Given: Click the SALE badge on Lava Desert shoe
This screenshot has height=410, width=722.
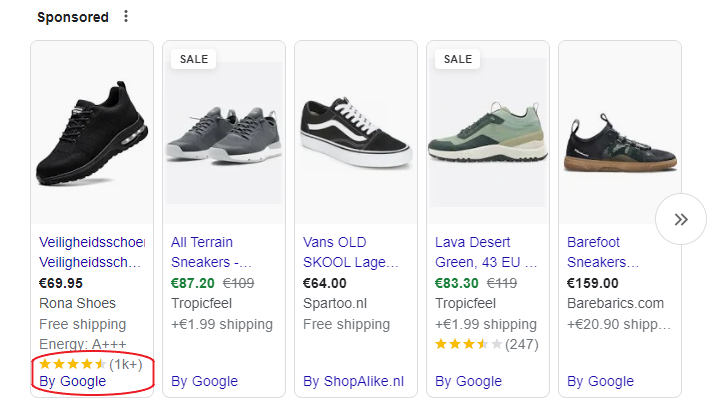Looking at the screenshot, I should (457, 59).
